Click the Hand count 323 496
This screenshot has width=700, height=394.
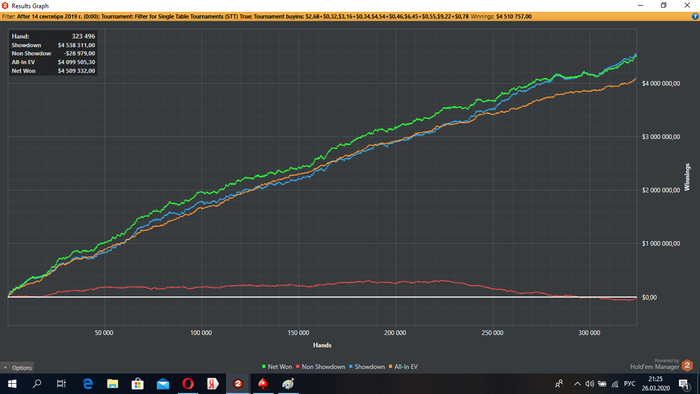coord(83,36)
